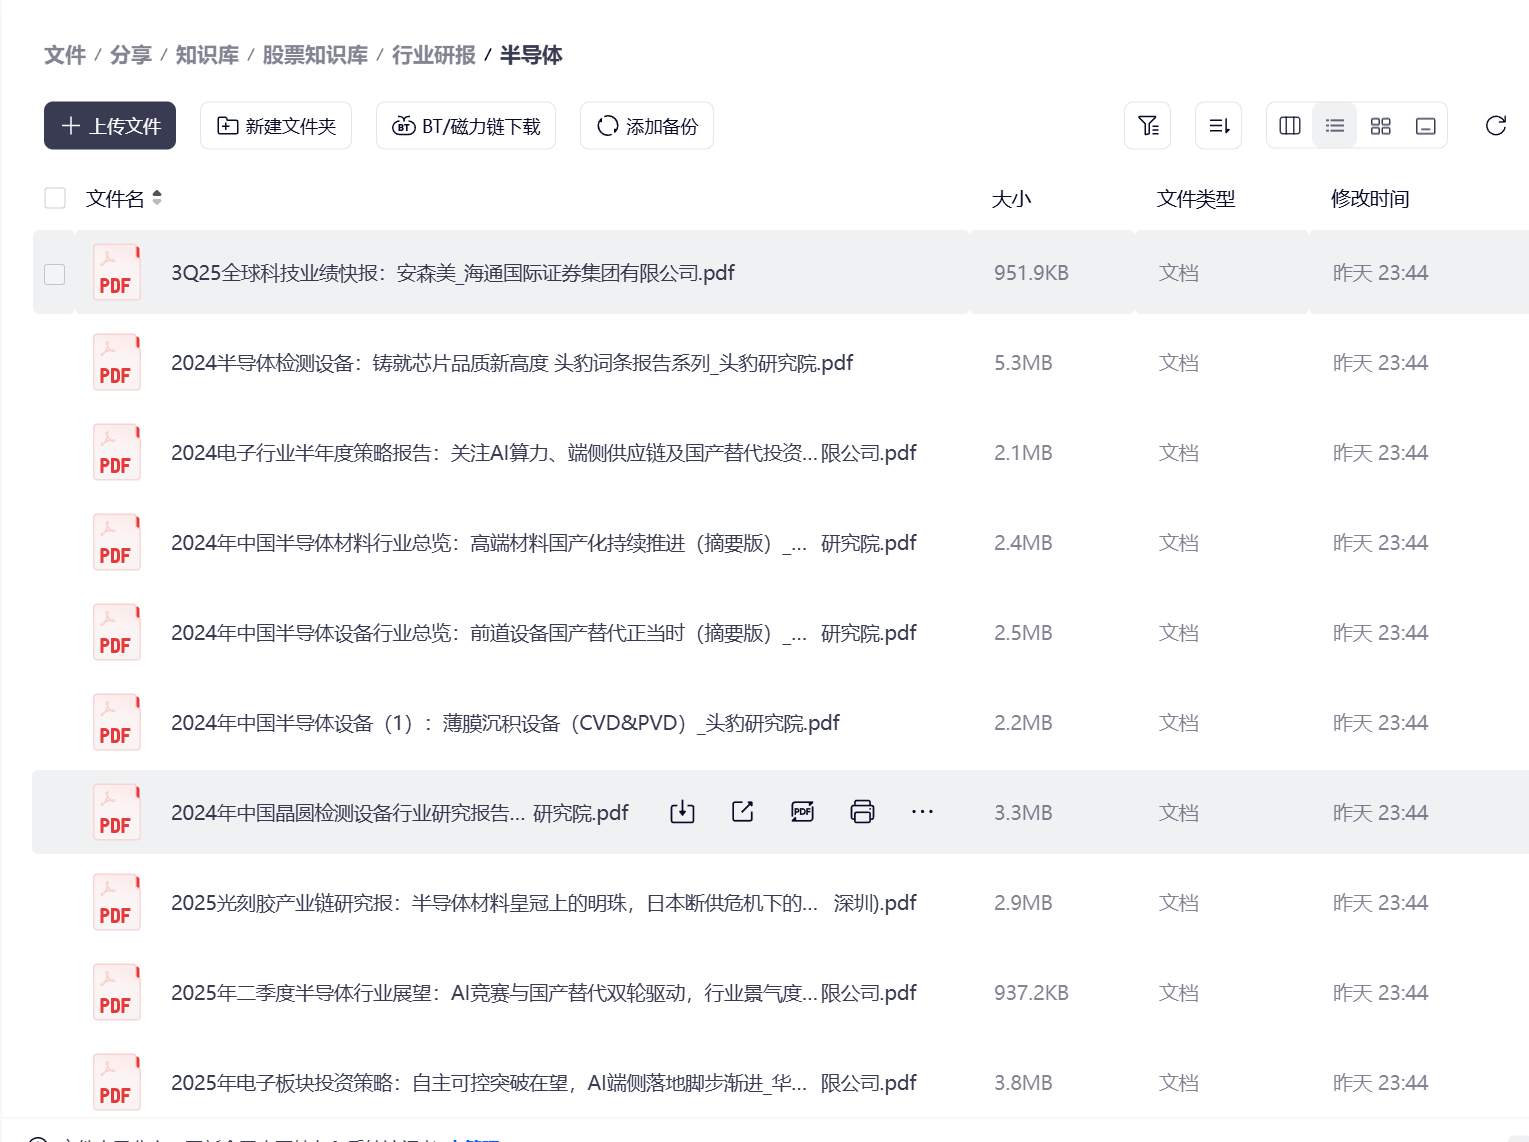The width and height of the screenshot is (1529, 1142).
Task: Click modified time of 2.2MB file
Action: pyautogui.click(x=1380, y=723)
